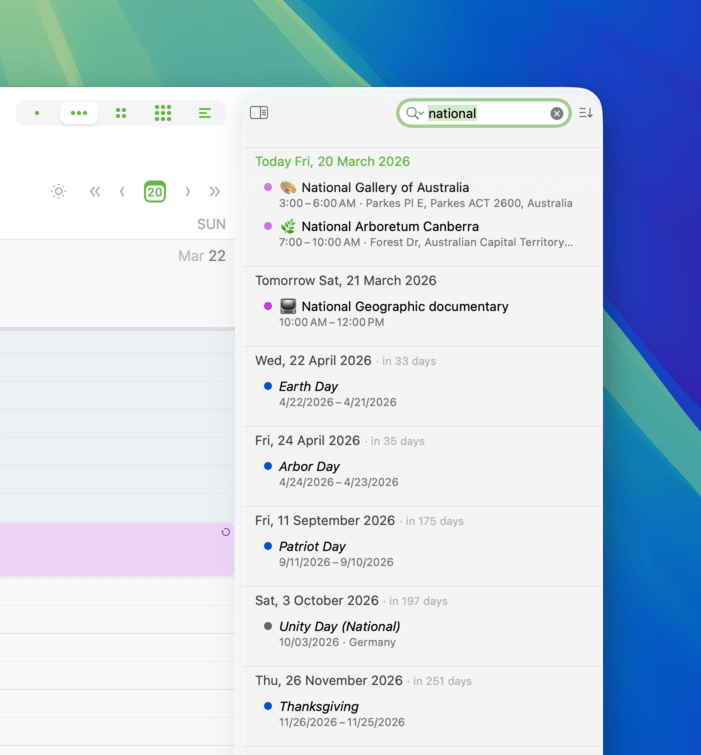Image resolution: width=701 pixels, height=755 pixels.
Task: Click the recurring event repeat icon
Action: point(225,532)
